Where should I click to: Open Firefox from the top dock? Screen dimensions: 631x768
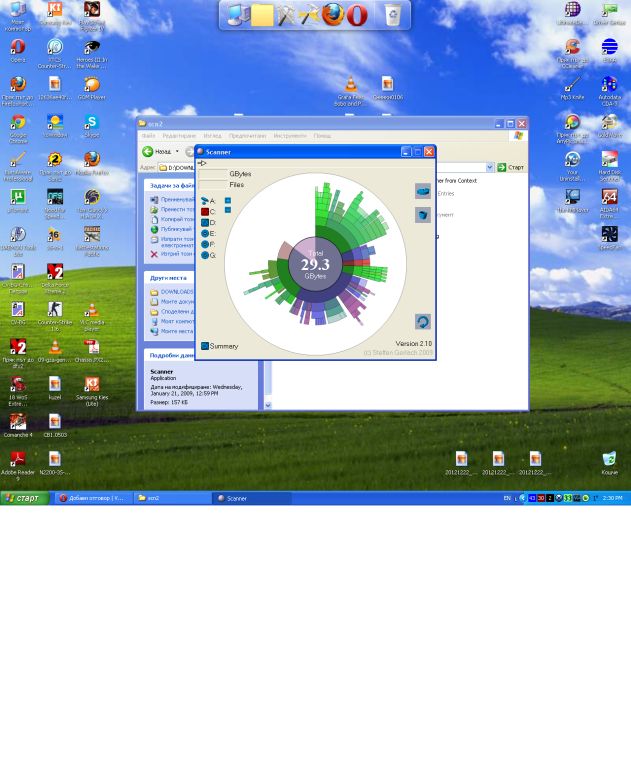[x=333, y=15]
